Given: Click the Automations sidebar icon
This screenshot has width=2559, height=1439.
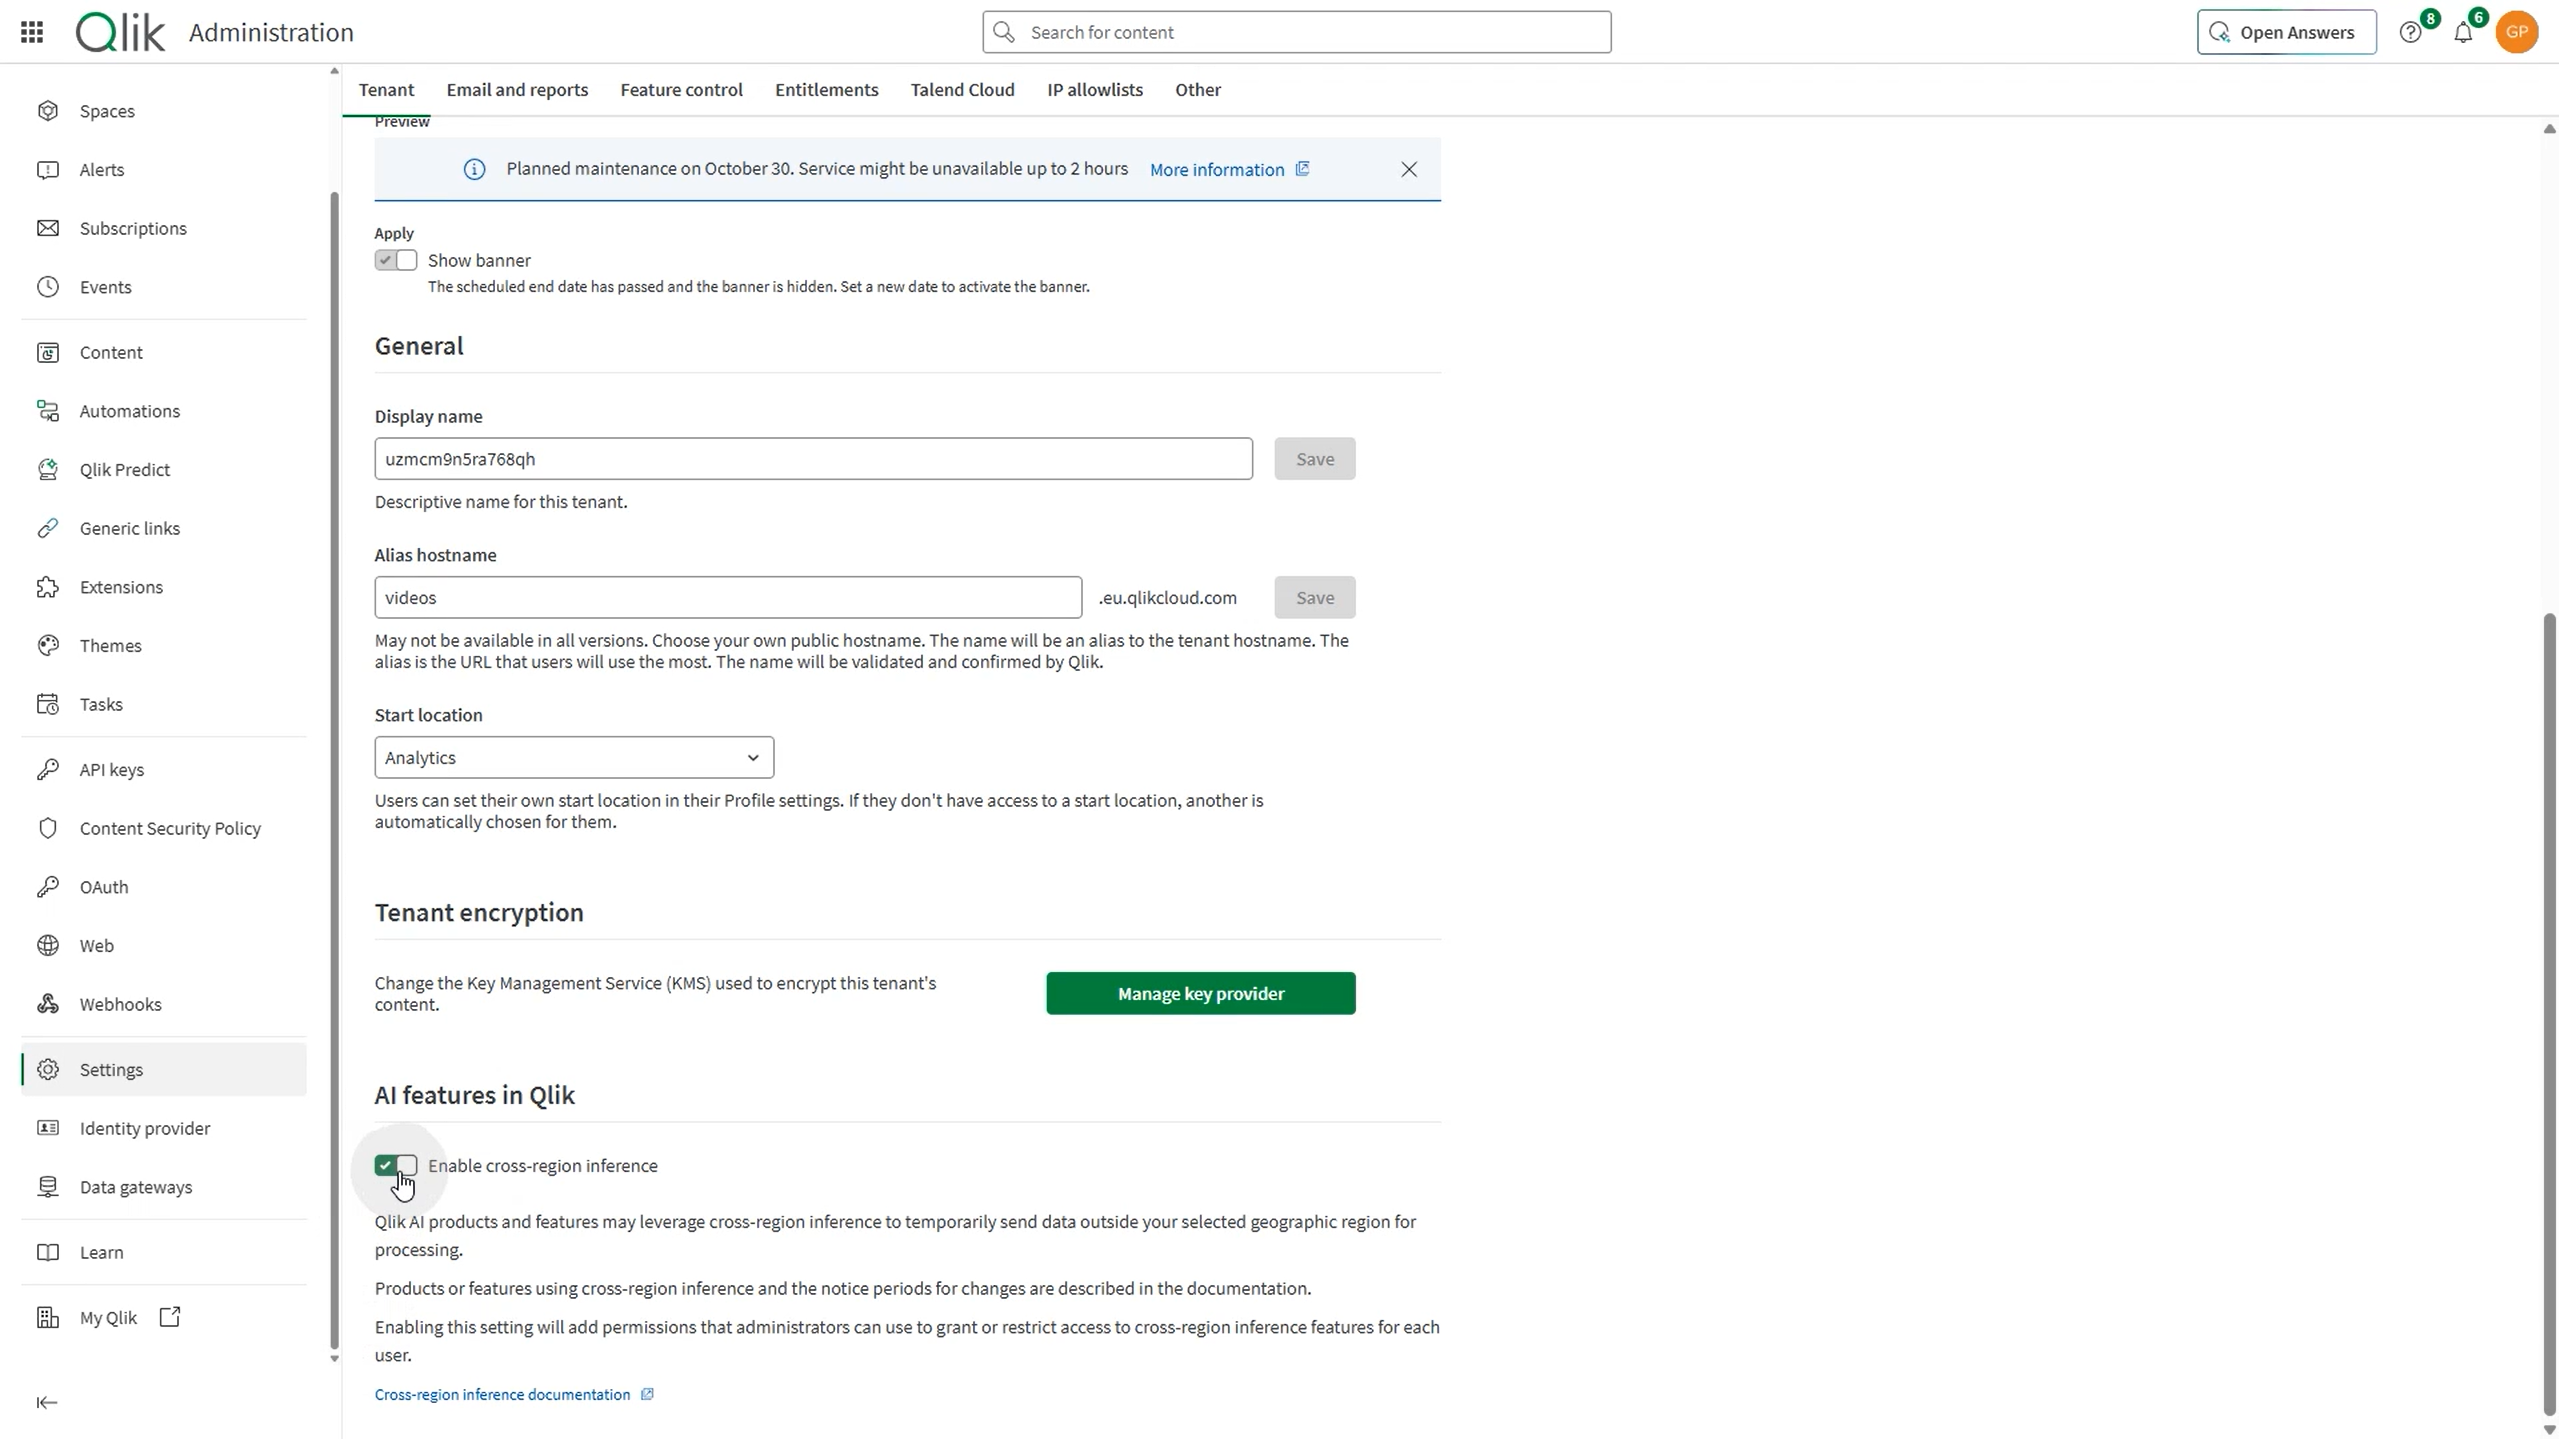Looking at the screenshot, I should 48,411.
